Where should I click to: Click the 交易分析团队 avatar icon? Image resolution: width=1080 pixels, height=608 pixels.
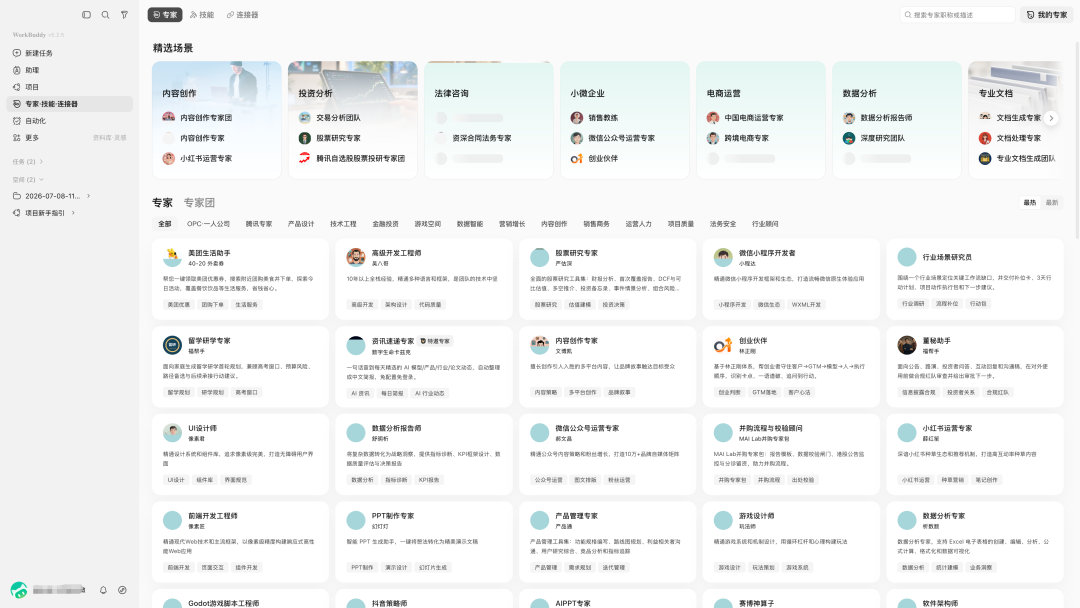pyautogui.click(x=304, y=118)
